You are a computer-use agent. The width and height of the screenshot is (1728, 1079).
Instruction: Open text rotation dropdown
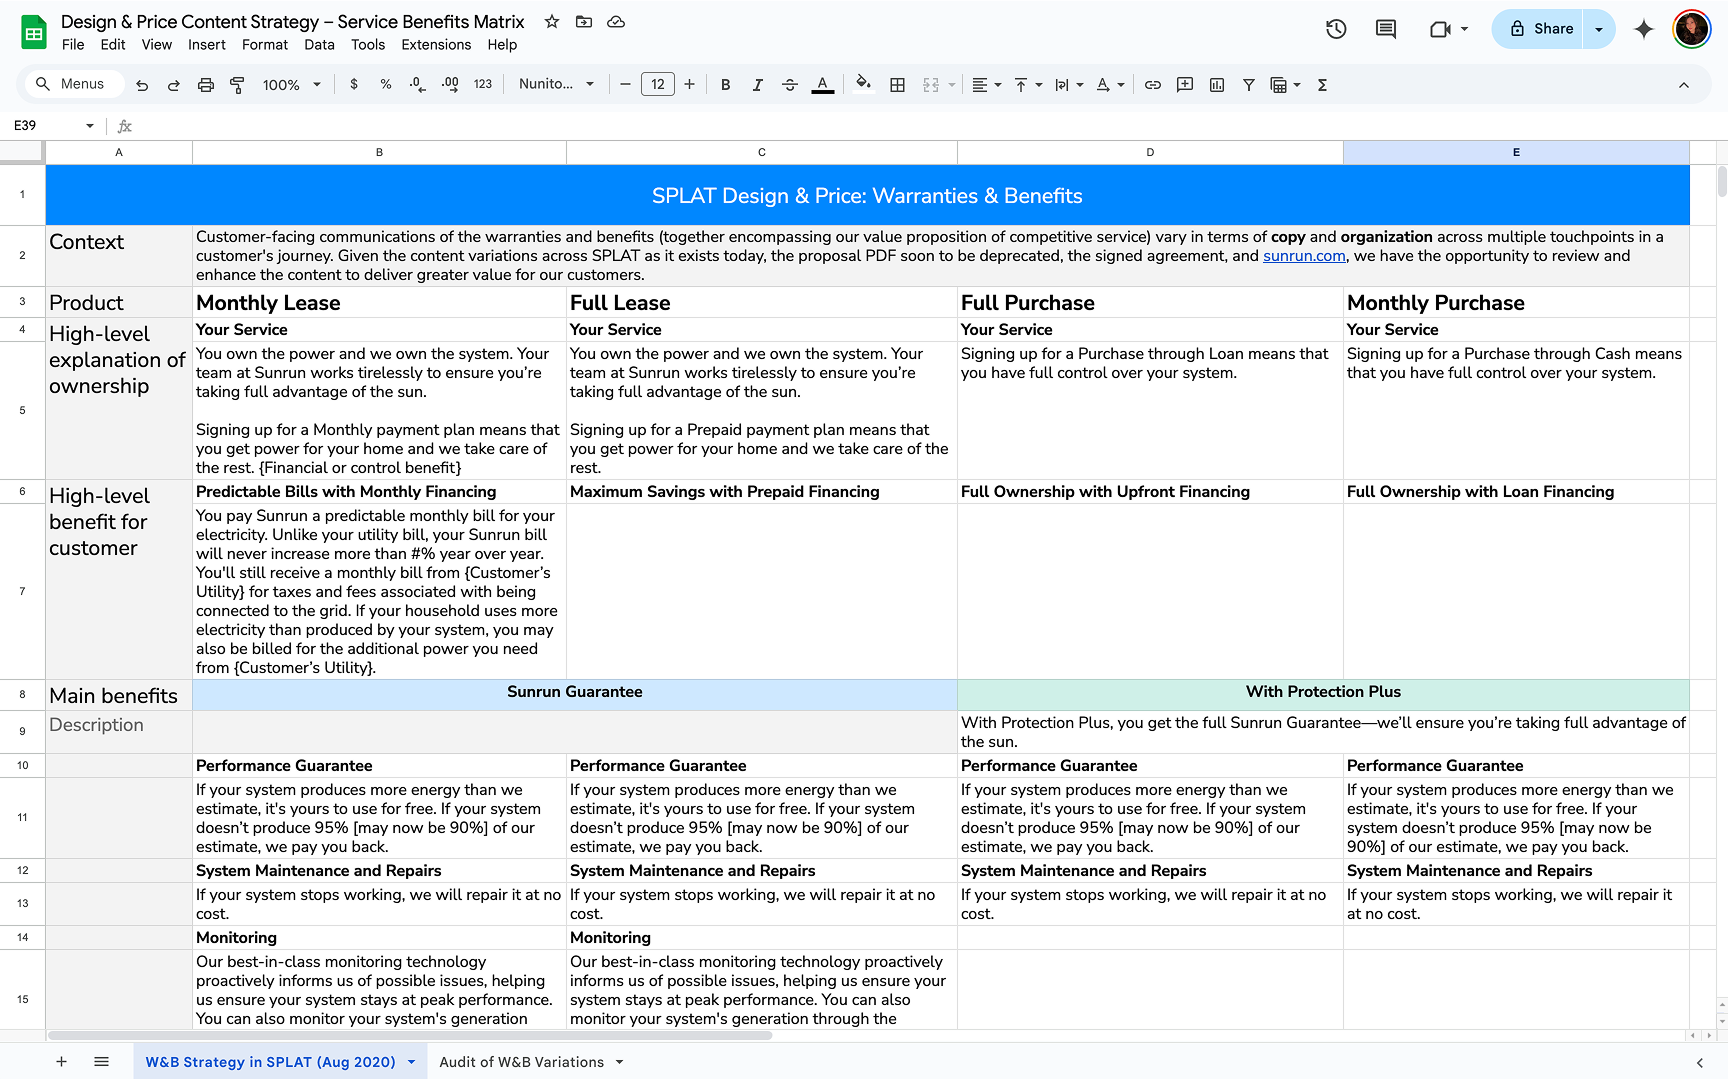(1110, 85)
